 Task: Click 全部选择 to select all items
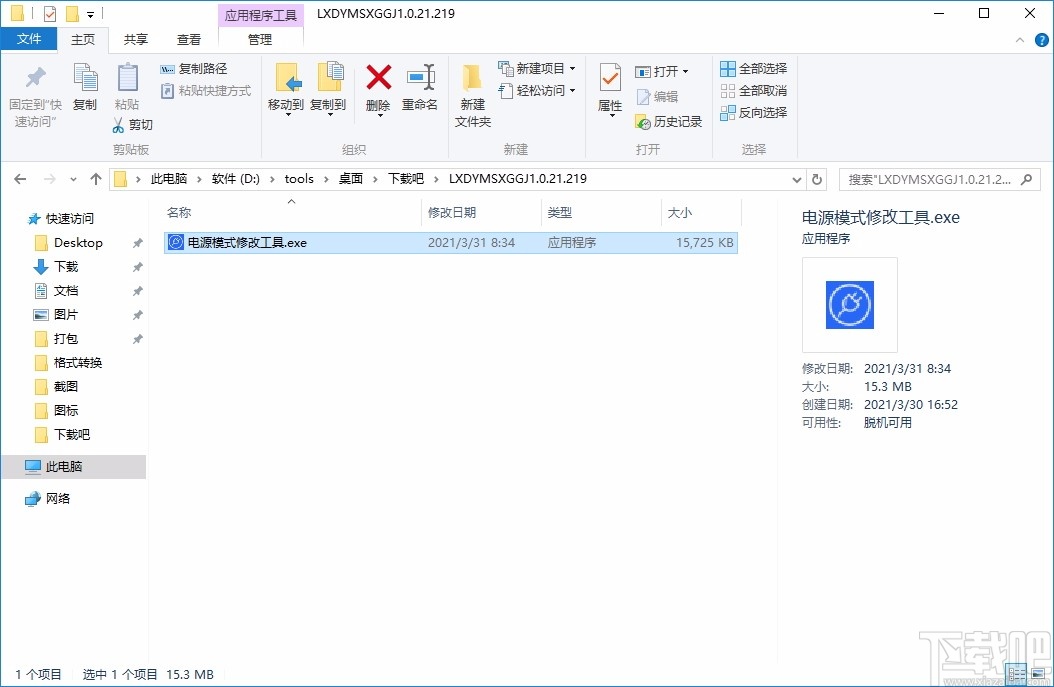click(753, 68)
